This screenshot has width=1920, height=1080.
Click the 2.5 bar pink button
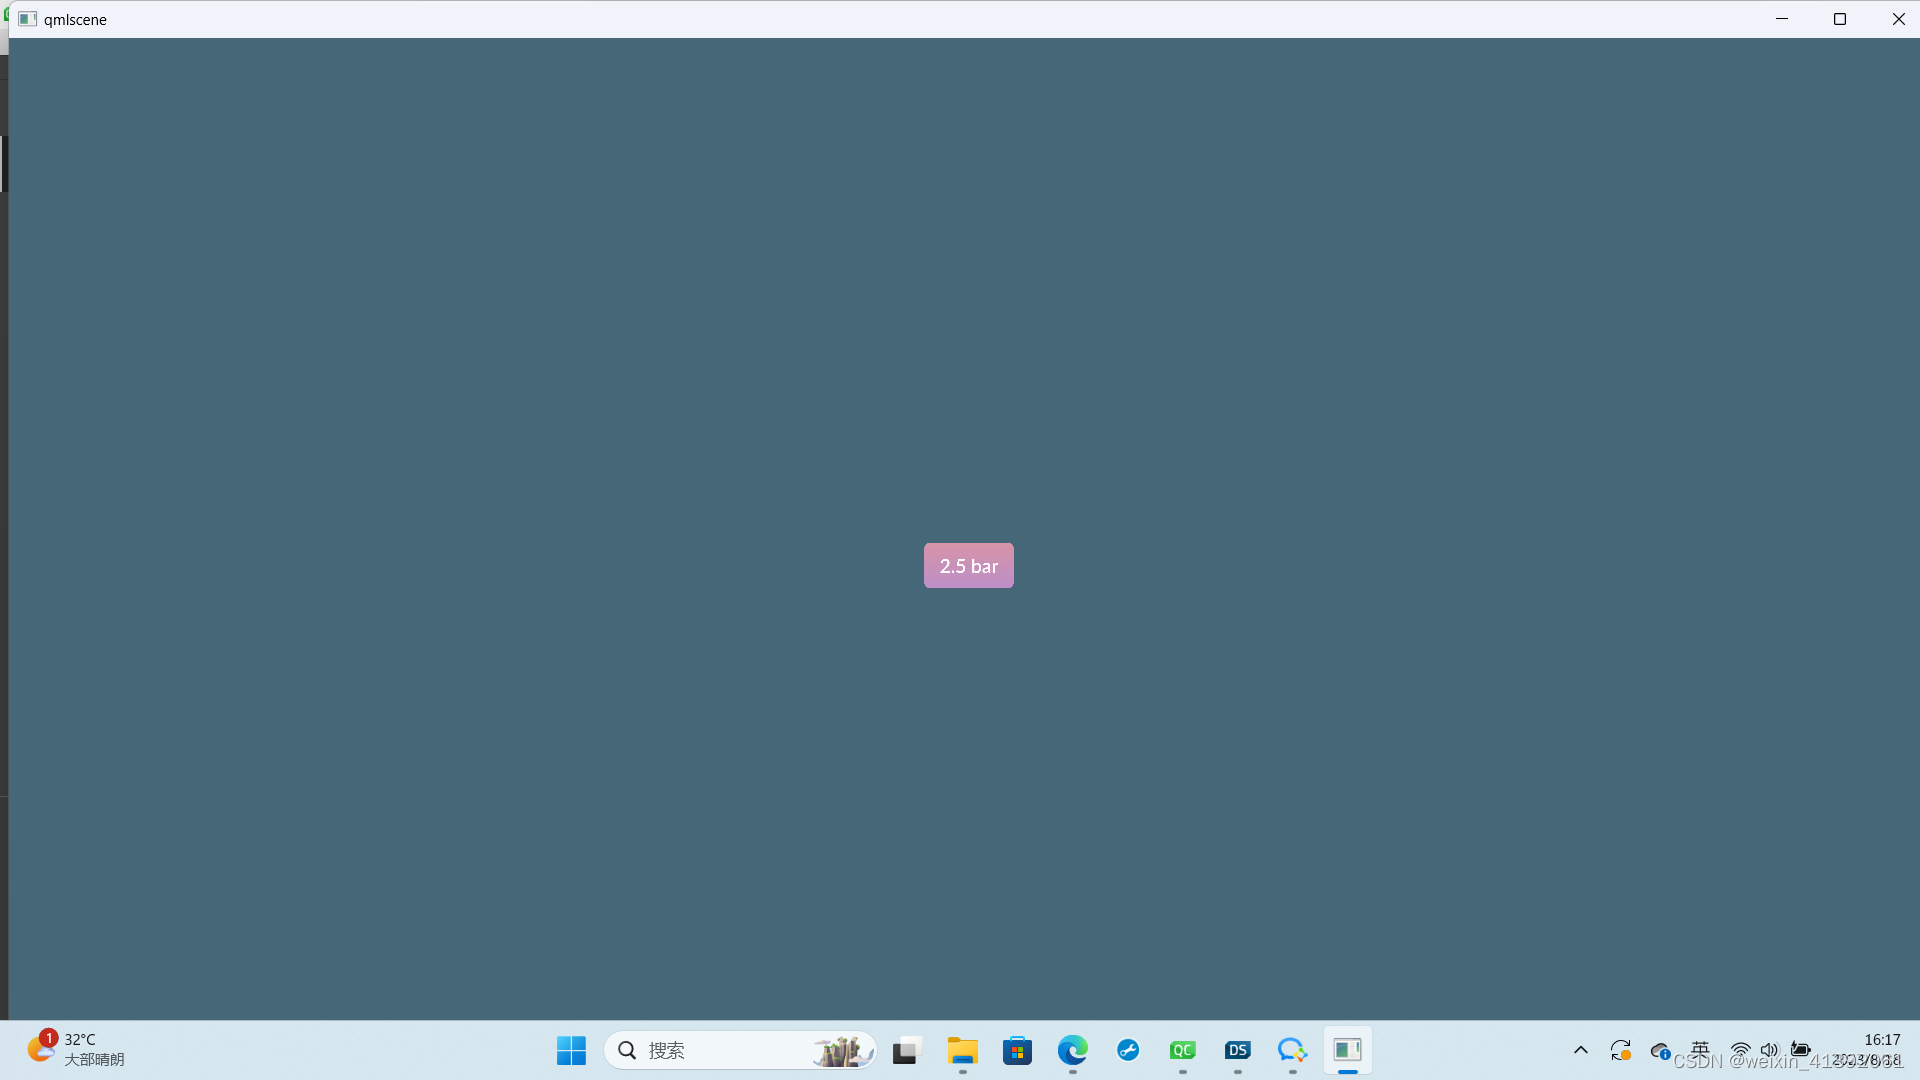968,566
